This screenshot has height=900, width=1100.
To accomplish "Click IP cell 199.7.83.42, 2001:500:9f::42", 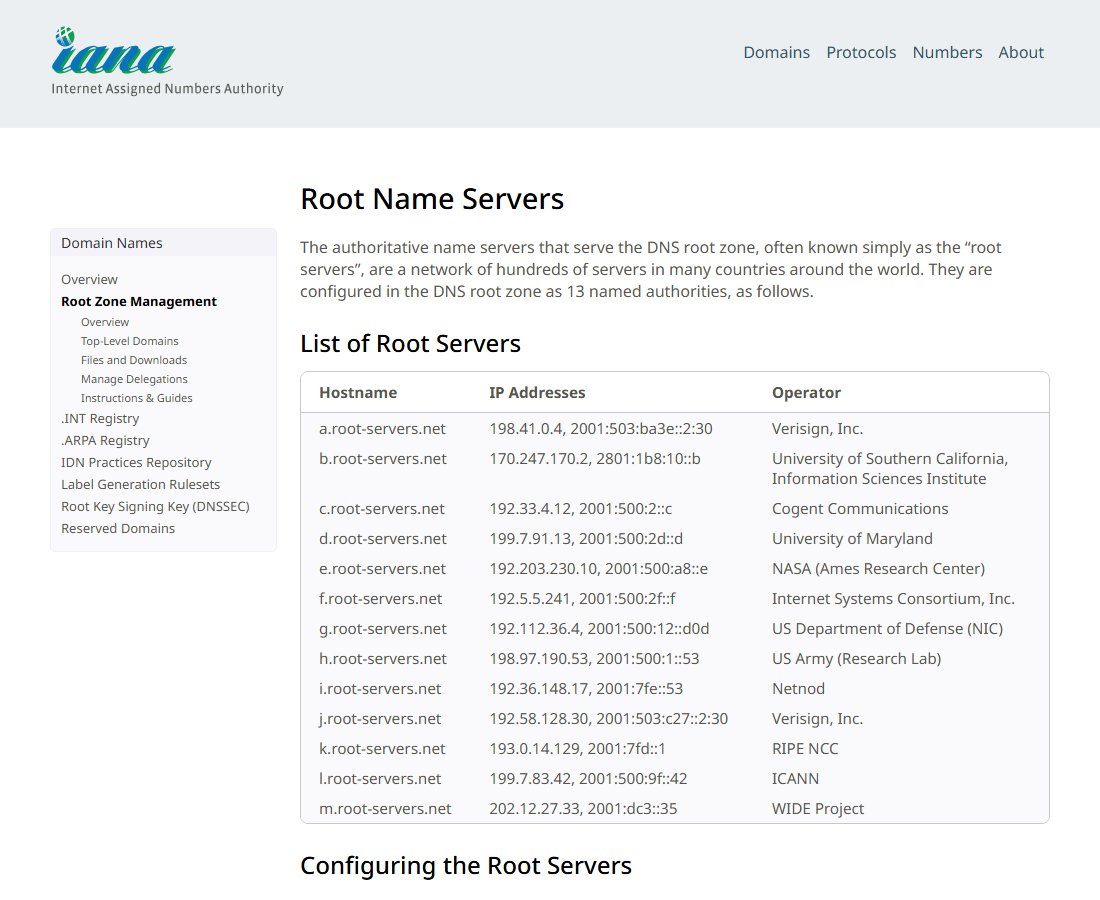I will 588,779.
